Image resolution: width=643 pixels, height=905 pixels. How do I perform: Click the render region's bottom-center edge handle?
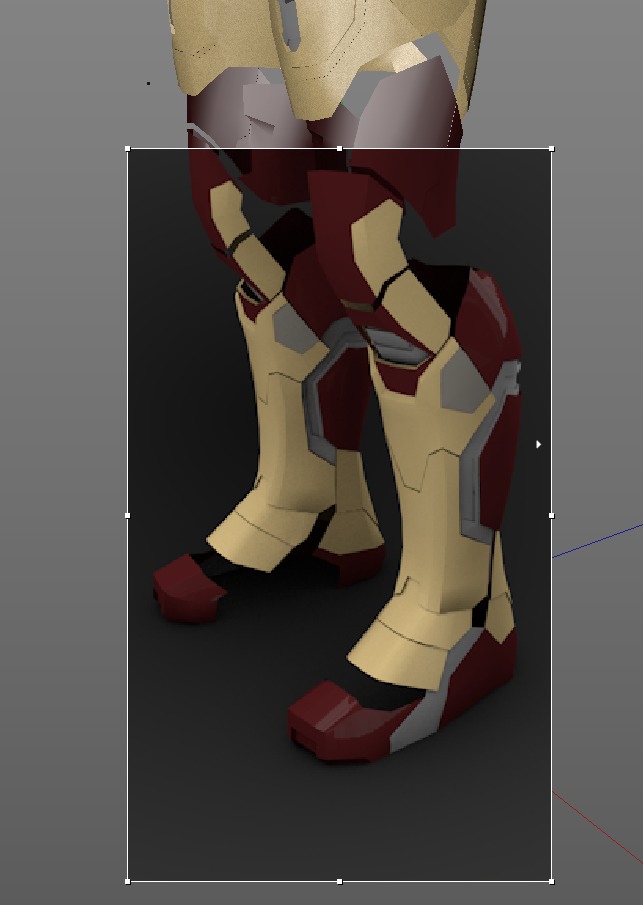(x=339, y=881)
